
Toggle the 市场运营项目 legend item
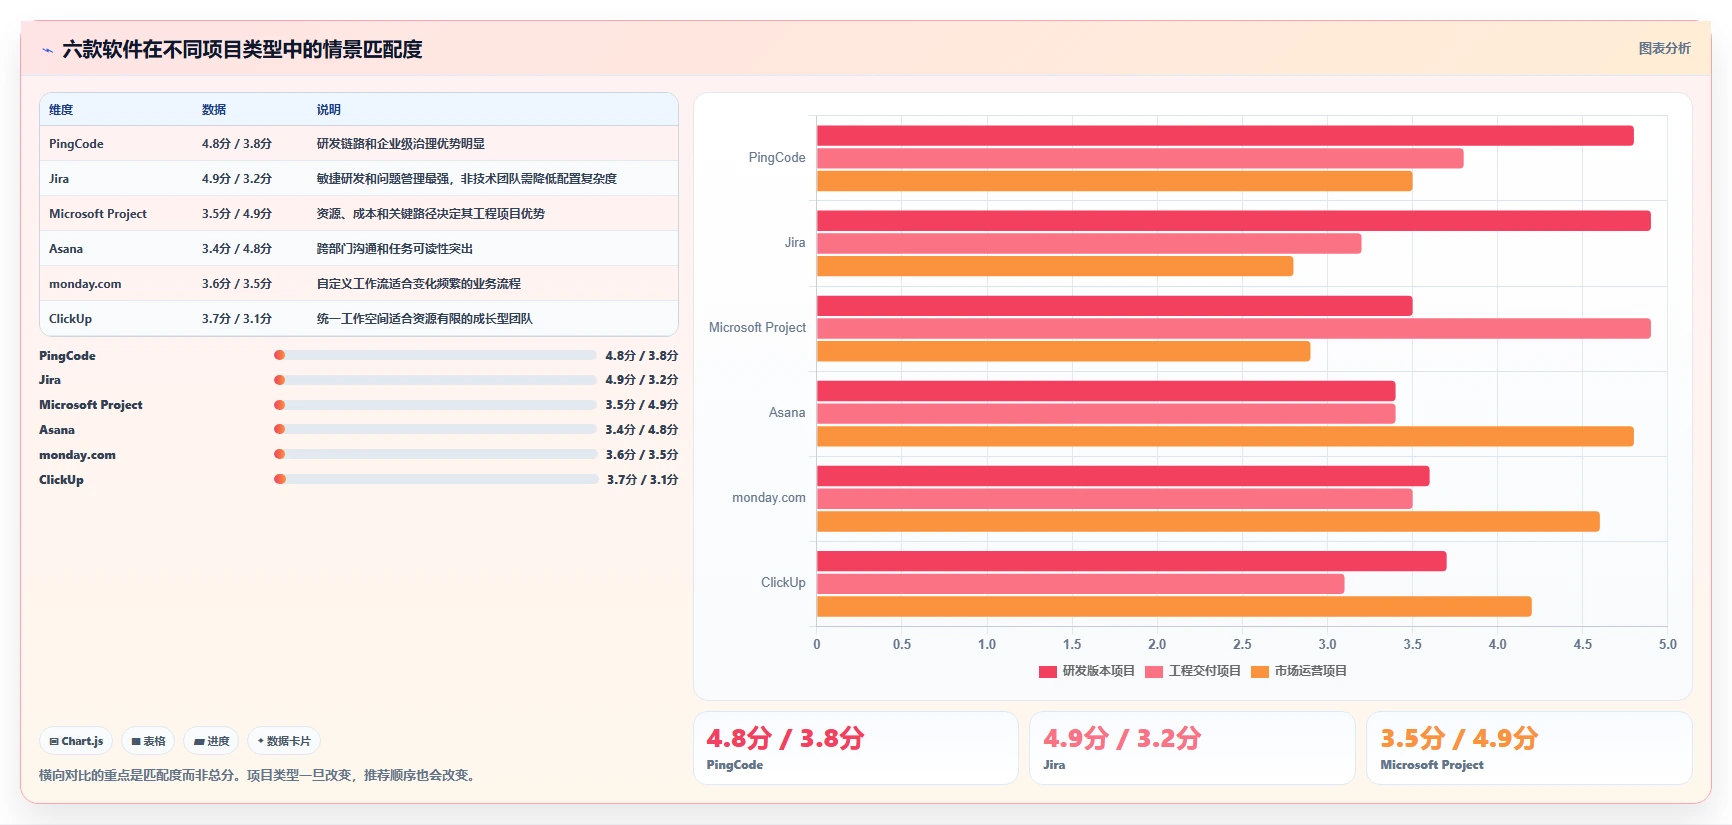coord(1299,671)
